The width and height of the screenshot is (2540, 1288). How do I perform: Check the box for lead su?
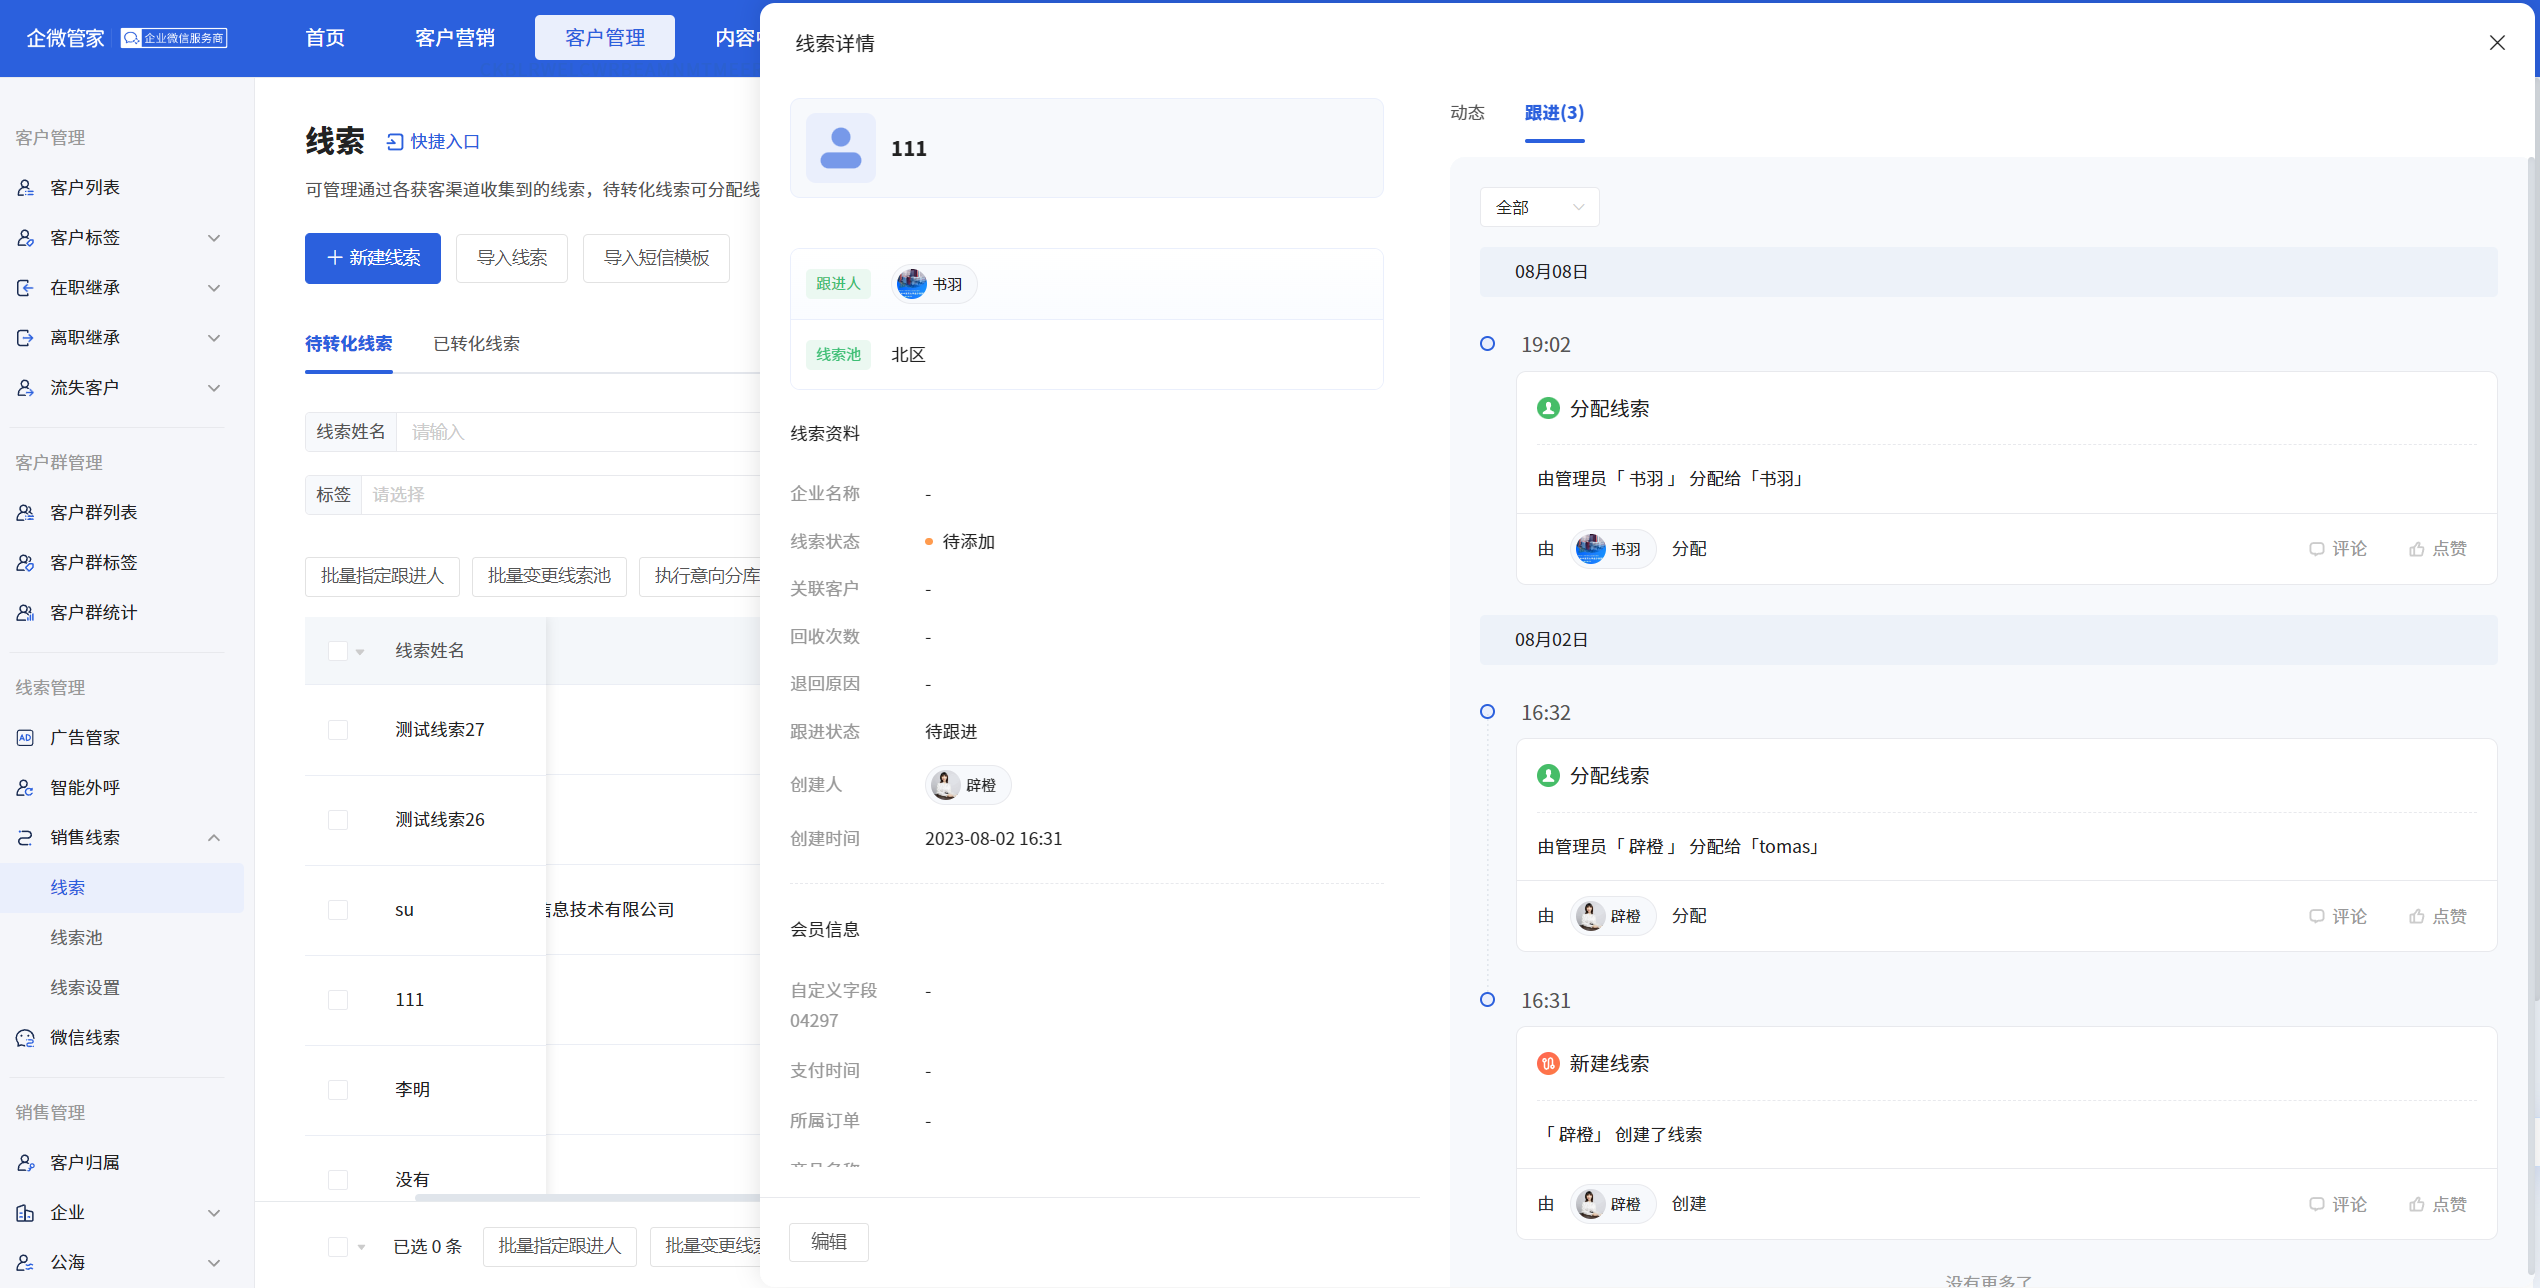coord(338,910)
